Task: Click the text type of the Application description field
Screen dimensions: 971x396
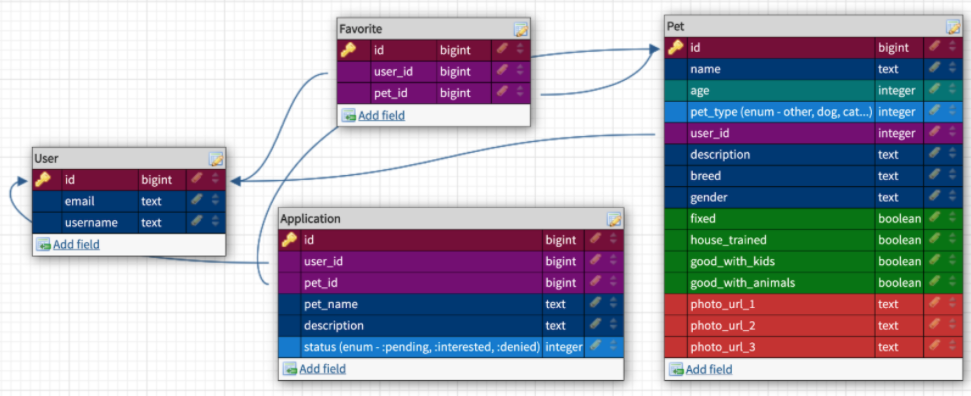Action: point(555,325)
